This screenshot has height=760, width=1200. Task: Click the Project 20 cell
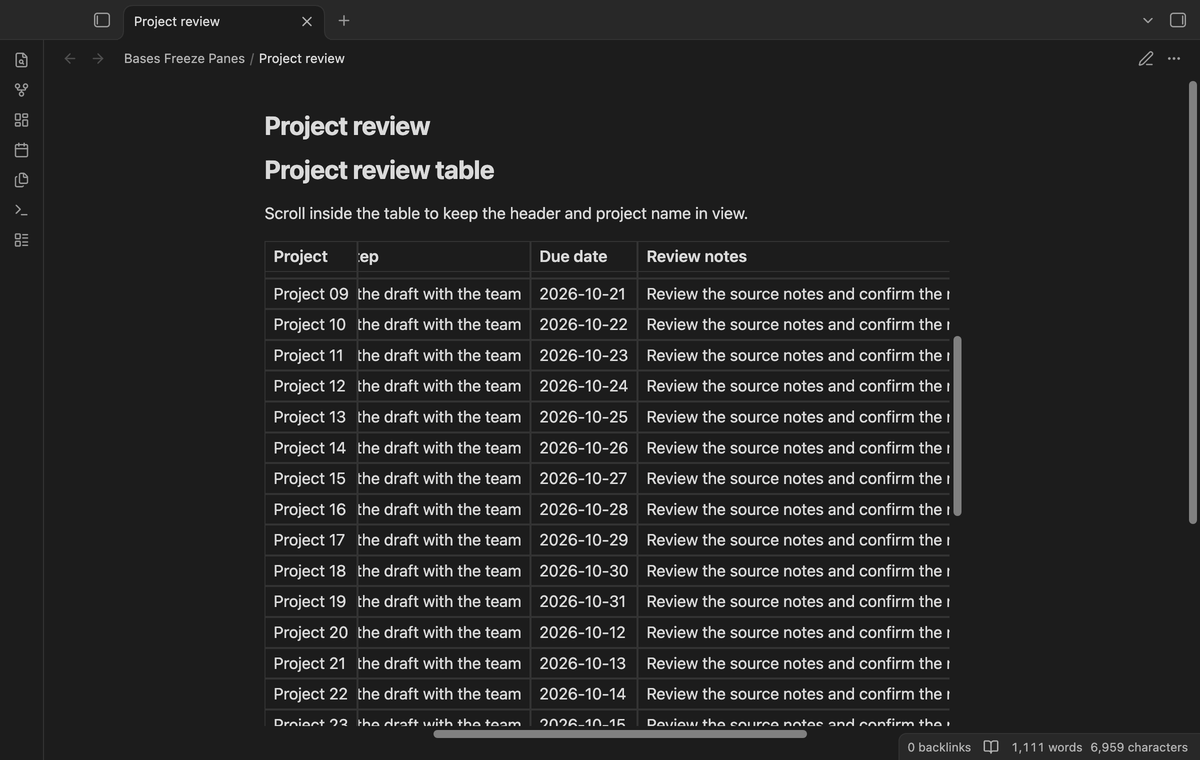point(311,633)
